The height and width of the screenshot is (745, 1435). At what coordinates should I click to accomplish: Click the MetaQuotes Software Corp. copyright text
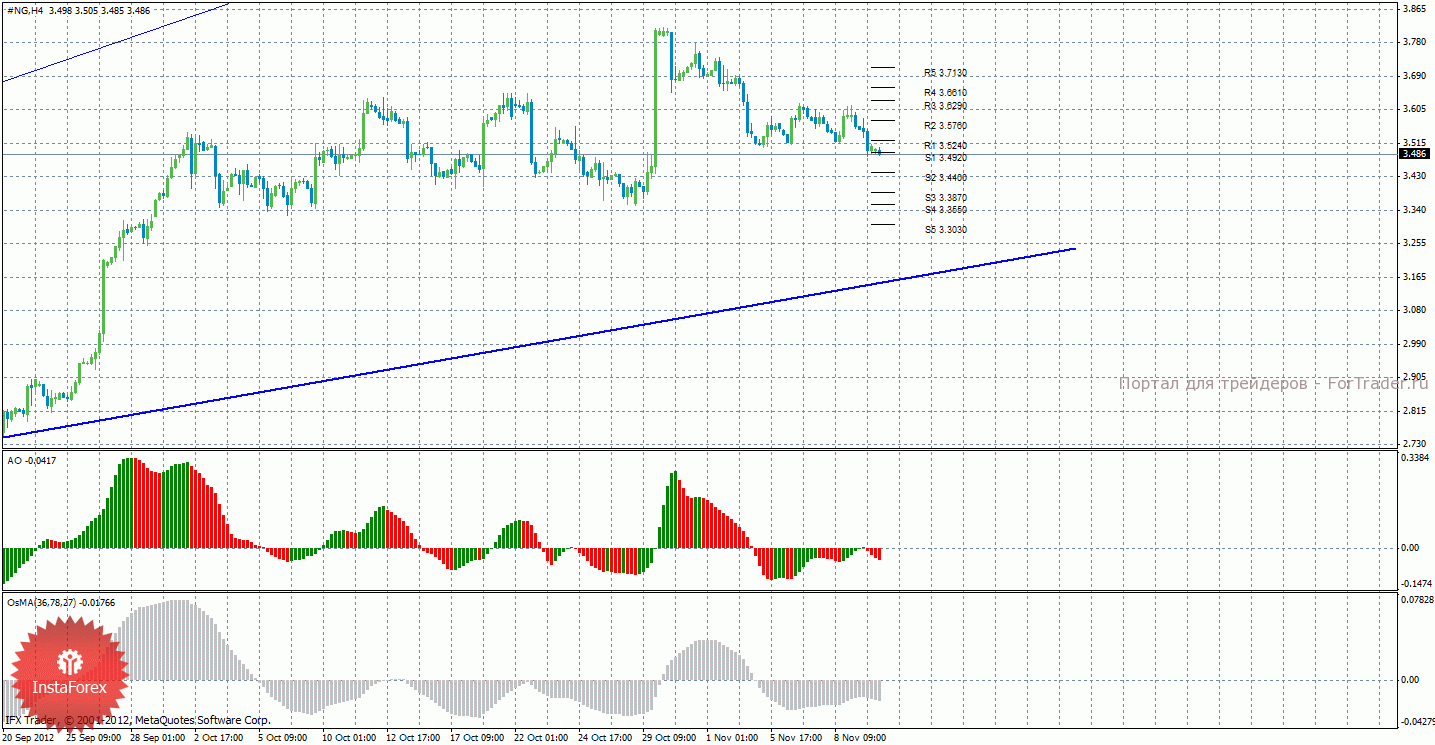(x=138, y=720)
